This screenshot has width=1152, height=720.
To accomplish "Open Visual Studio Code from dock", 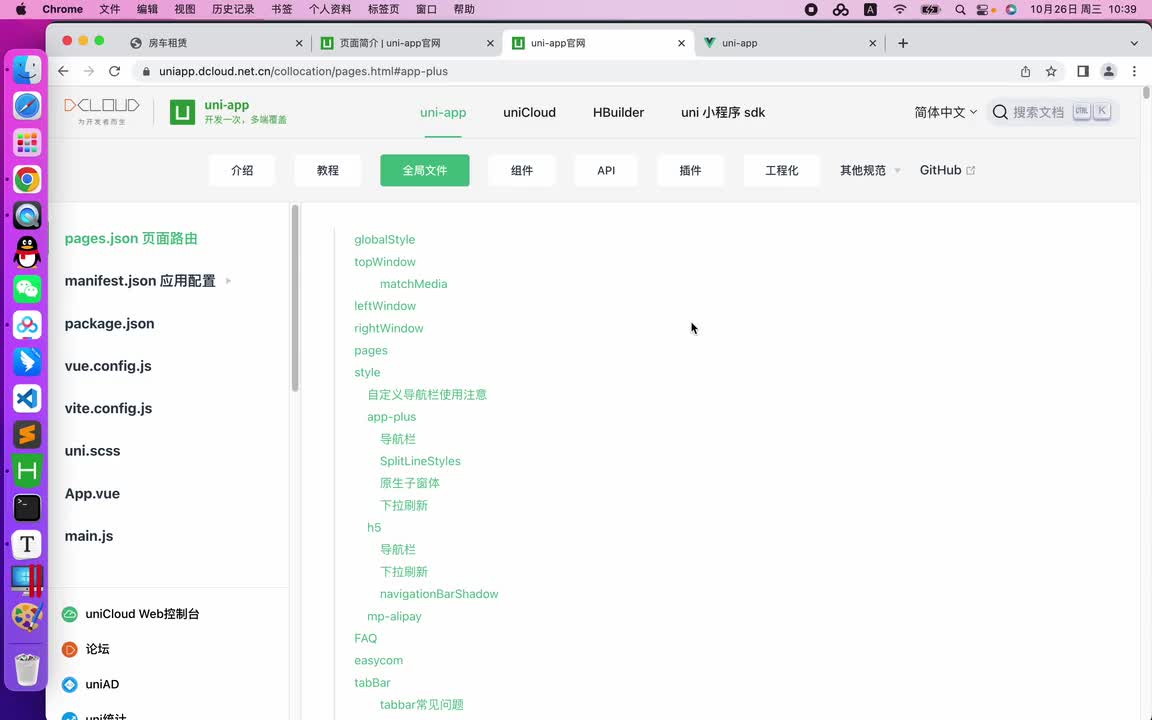I will point(27,398).
